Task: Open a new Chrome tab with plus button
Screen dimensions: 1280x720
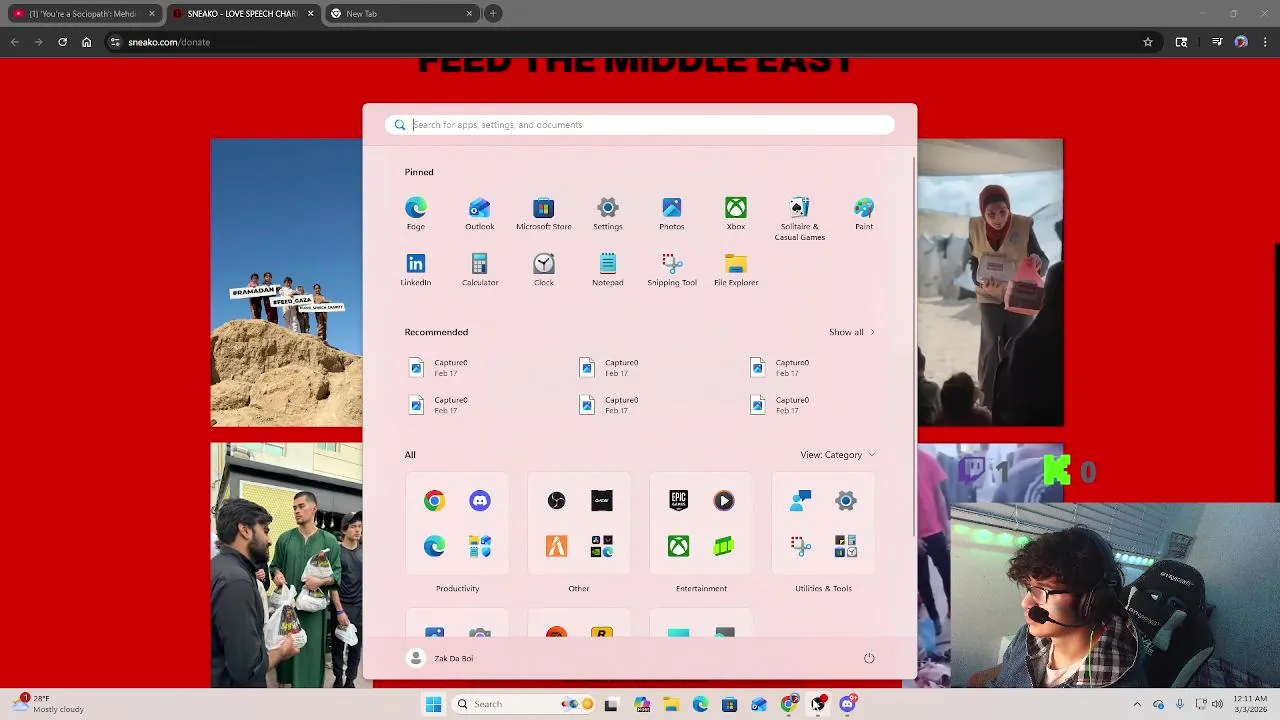Action: tap(493, 14)
